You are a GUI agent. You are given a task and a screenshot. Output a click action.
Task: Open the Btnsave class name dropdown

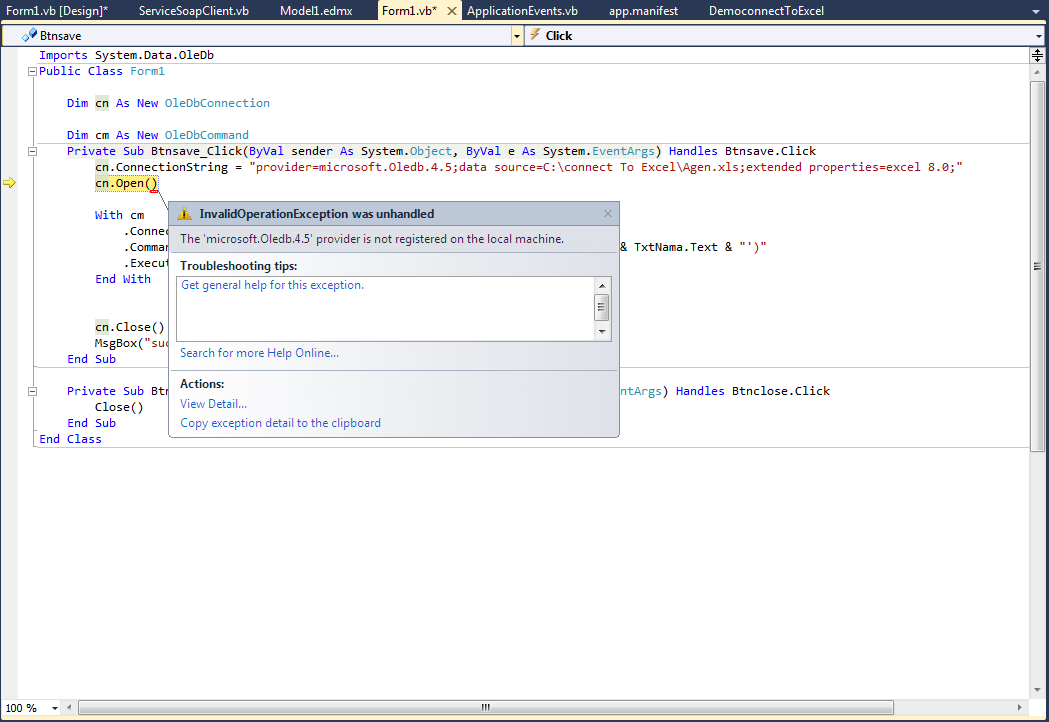click(x=517, y=35)
